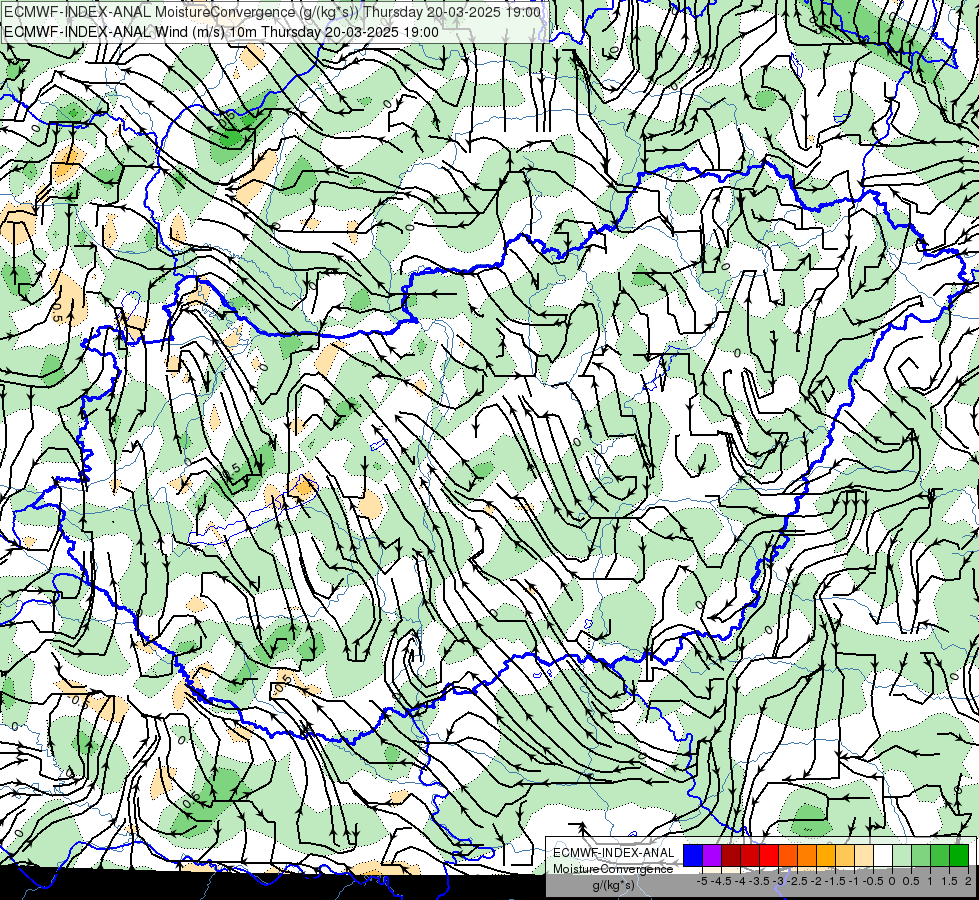Click the -4.5 legend tick label
This screenshot has width=979, height=900.
point(721,881)
